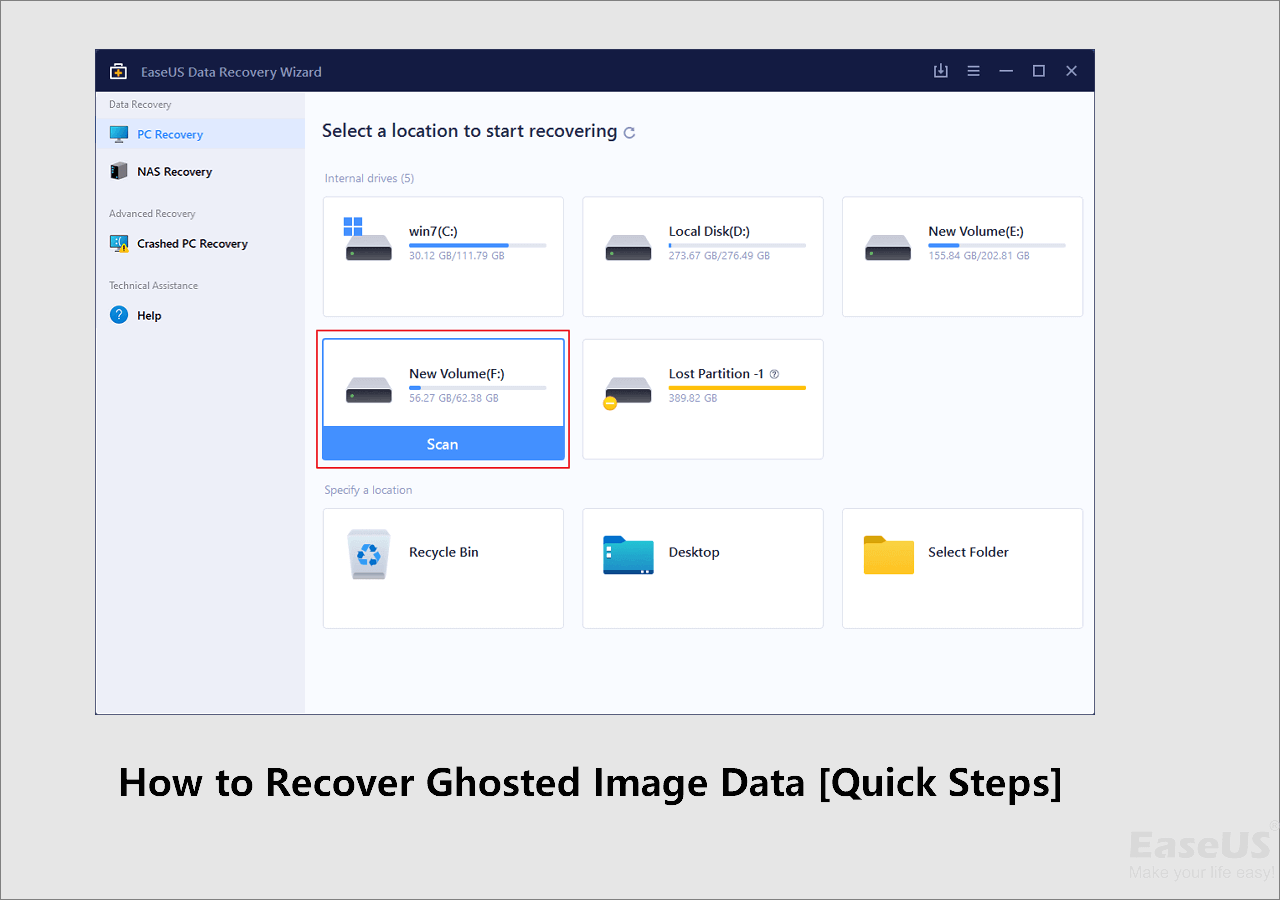1280x900 pixels.
Task: Click the win7(C:) usage bar
Action: coord(478,245)
